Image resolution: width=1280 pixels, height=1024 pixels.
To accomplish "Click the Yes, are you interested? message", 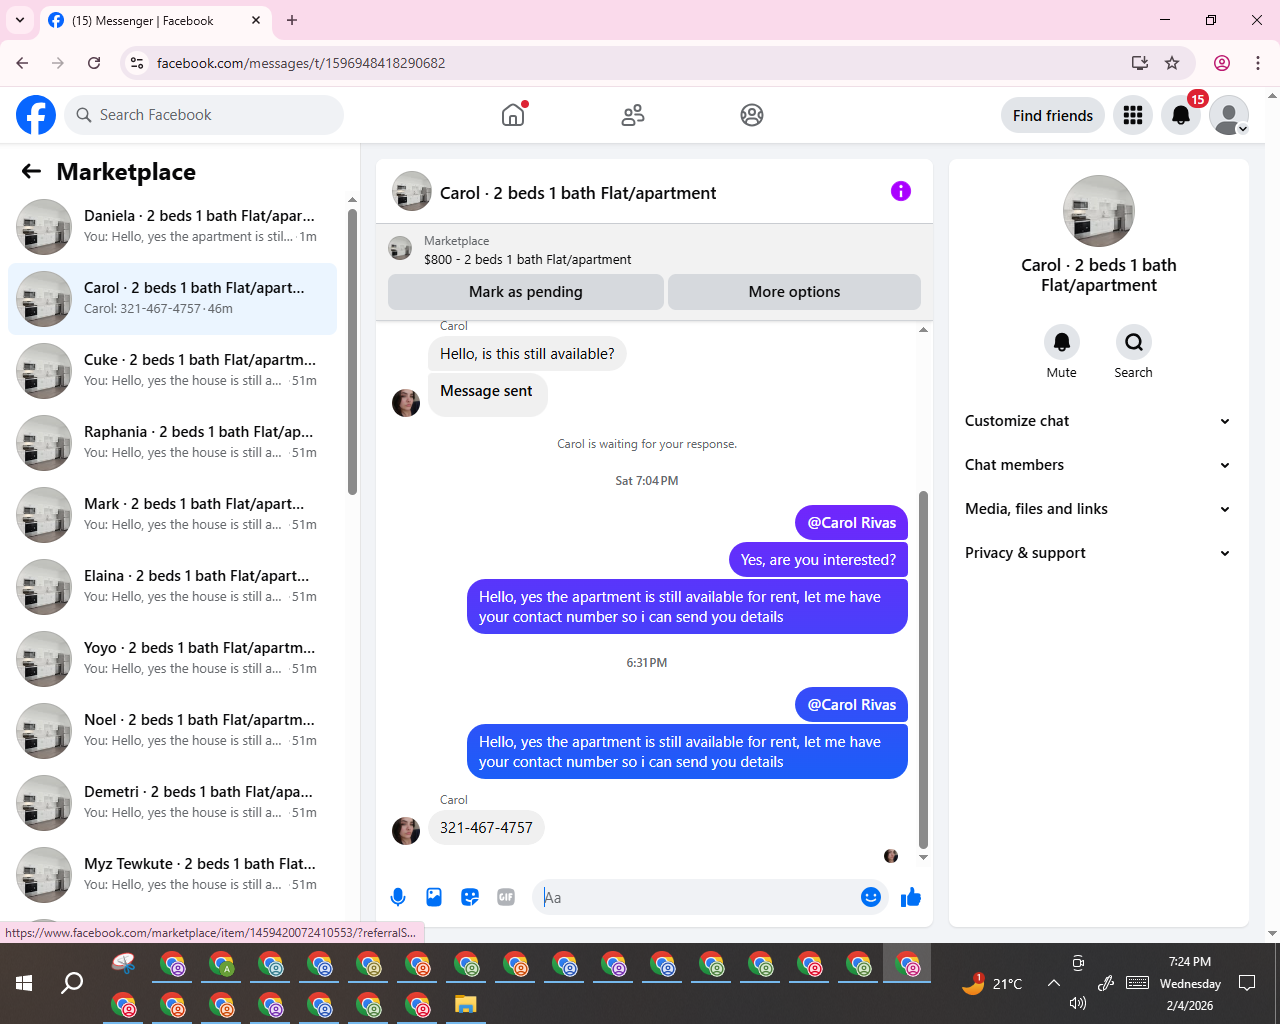I will 818,560.
